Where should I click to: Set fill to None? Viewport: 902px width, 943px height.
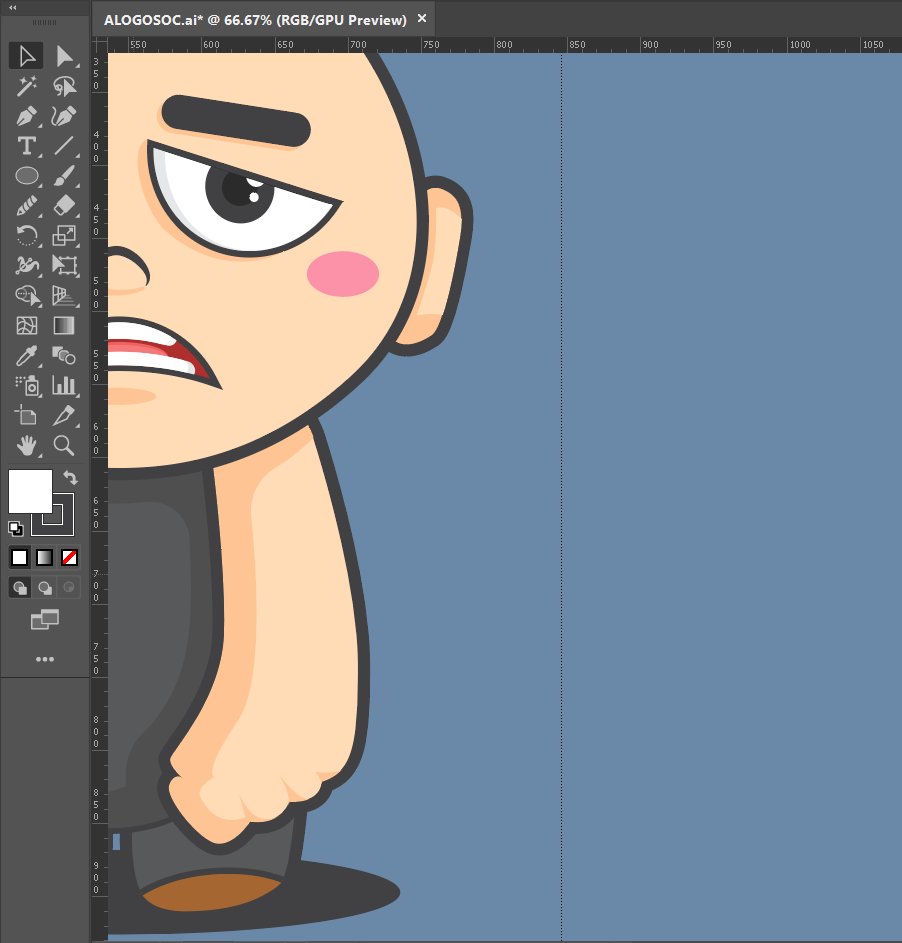click(x=69, y=557)
